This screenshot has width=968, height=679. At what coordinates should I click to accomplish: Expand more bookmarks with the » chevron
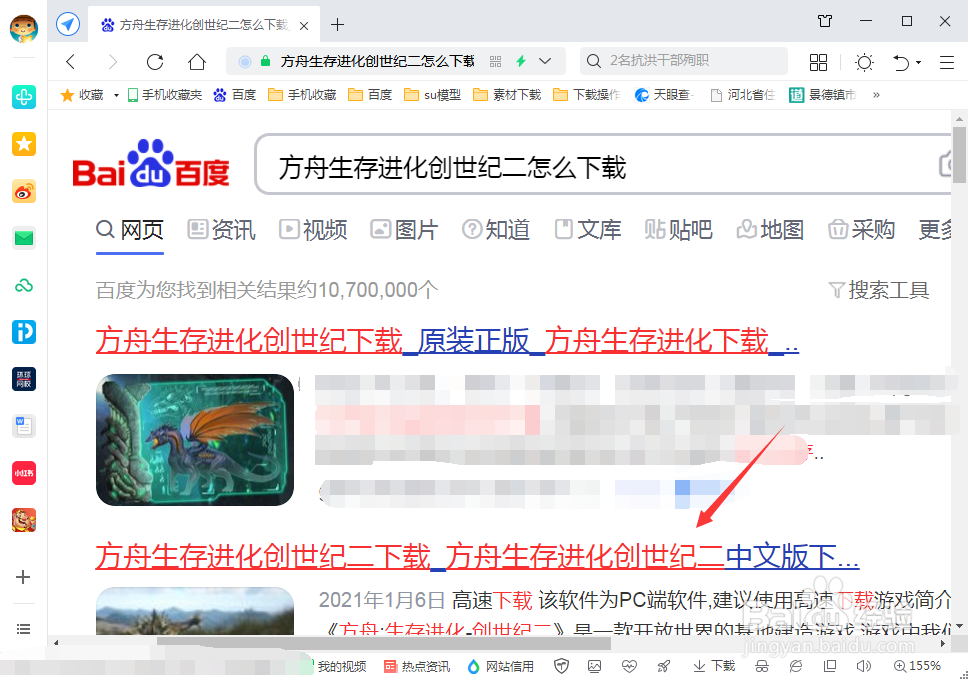pos(875,95)
